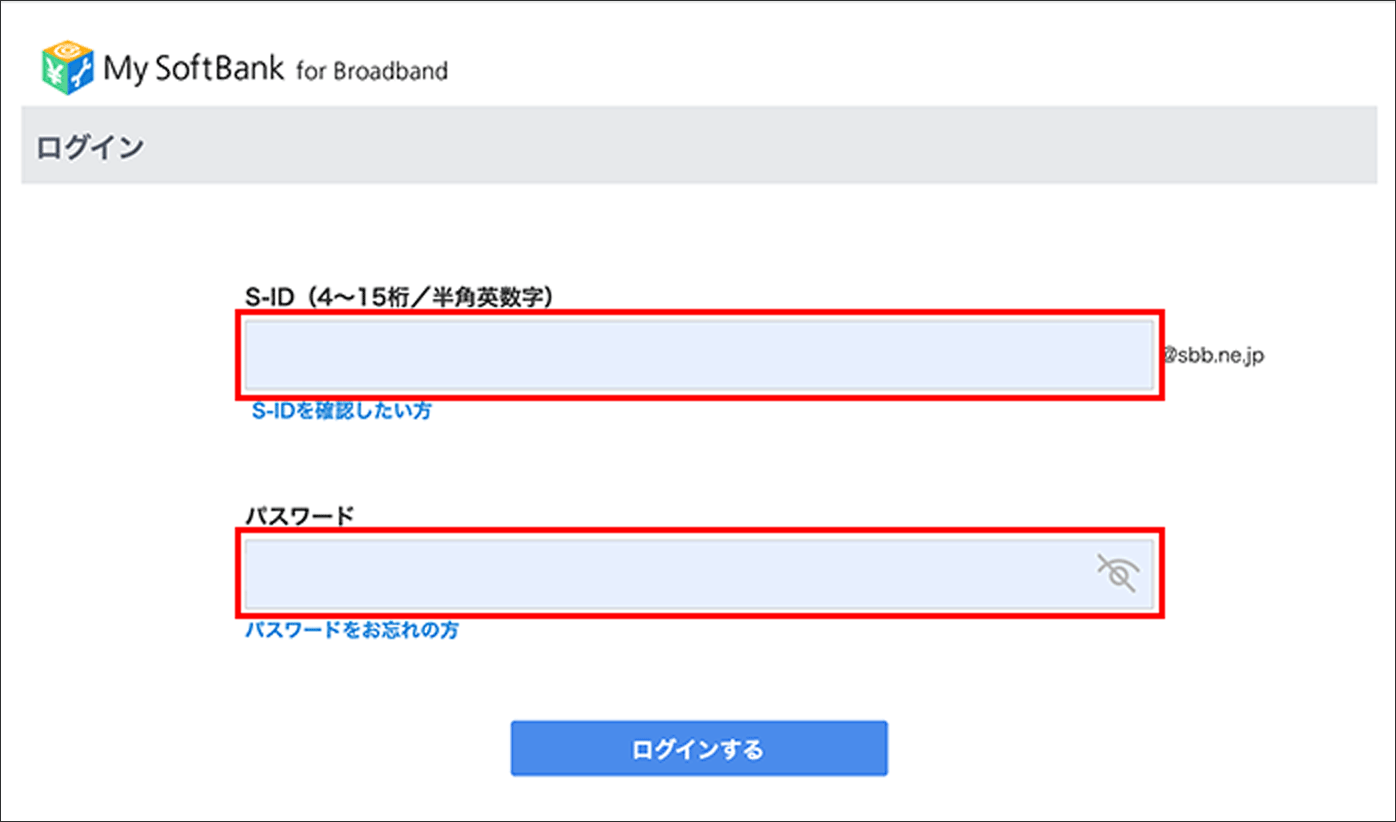
Task: Click the orange swirl on top of the cube logo
Action: [68, 51]
